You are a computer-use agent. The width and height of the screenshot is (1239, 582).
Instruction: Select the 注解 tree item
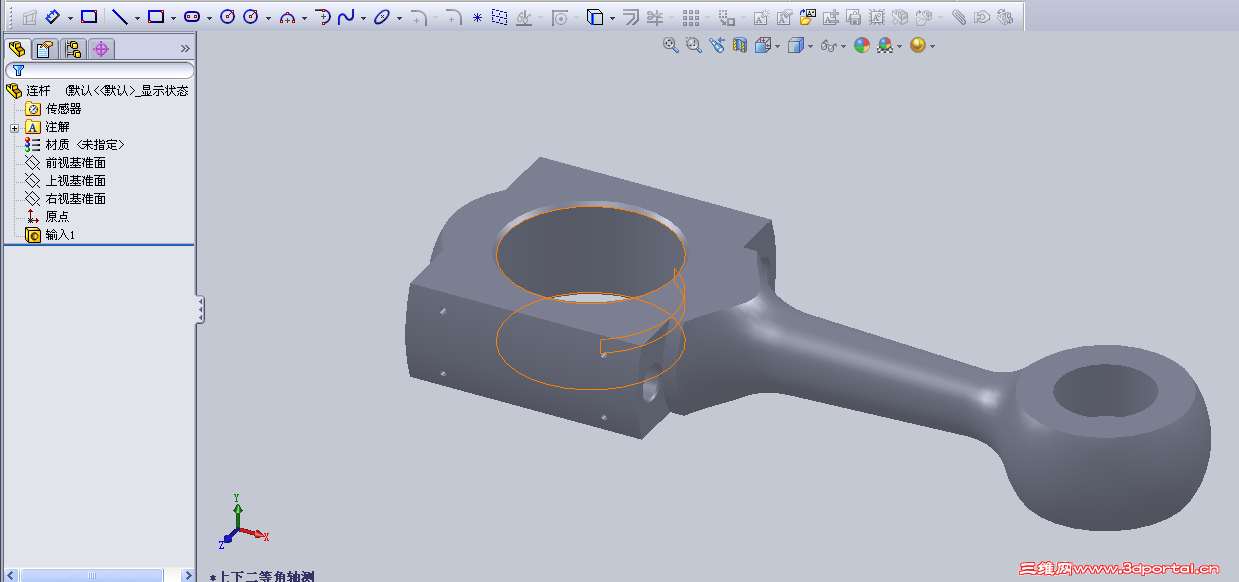click(47, 127)
